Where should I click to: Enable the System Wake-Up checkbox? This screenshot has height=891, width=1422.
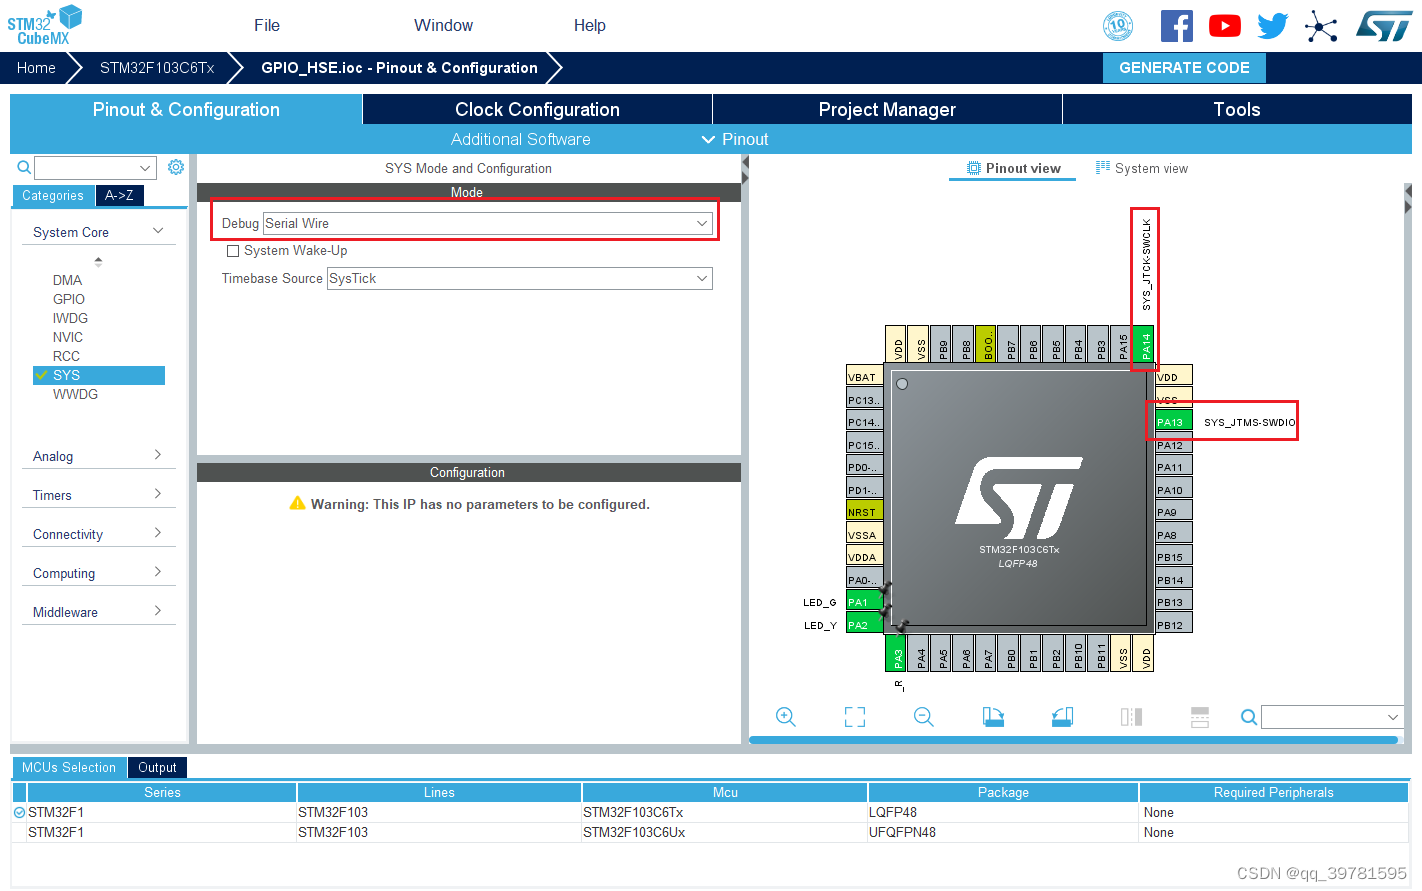tap(233, 250)
